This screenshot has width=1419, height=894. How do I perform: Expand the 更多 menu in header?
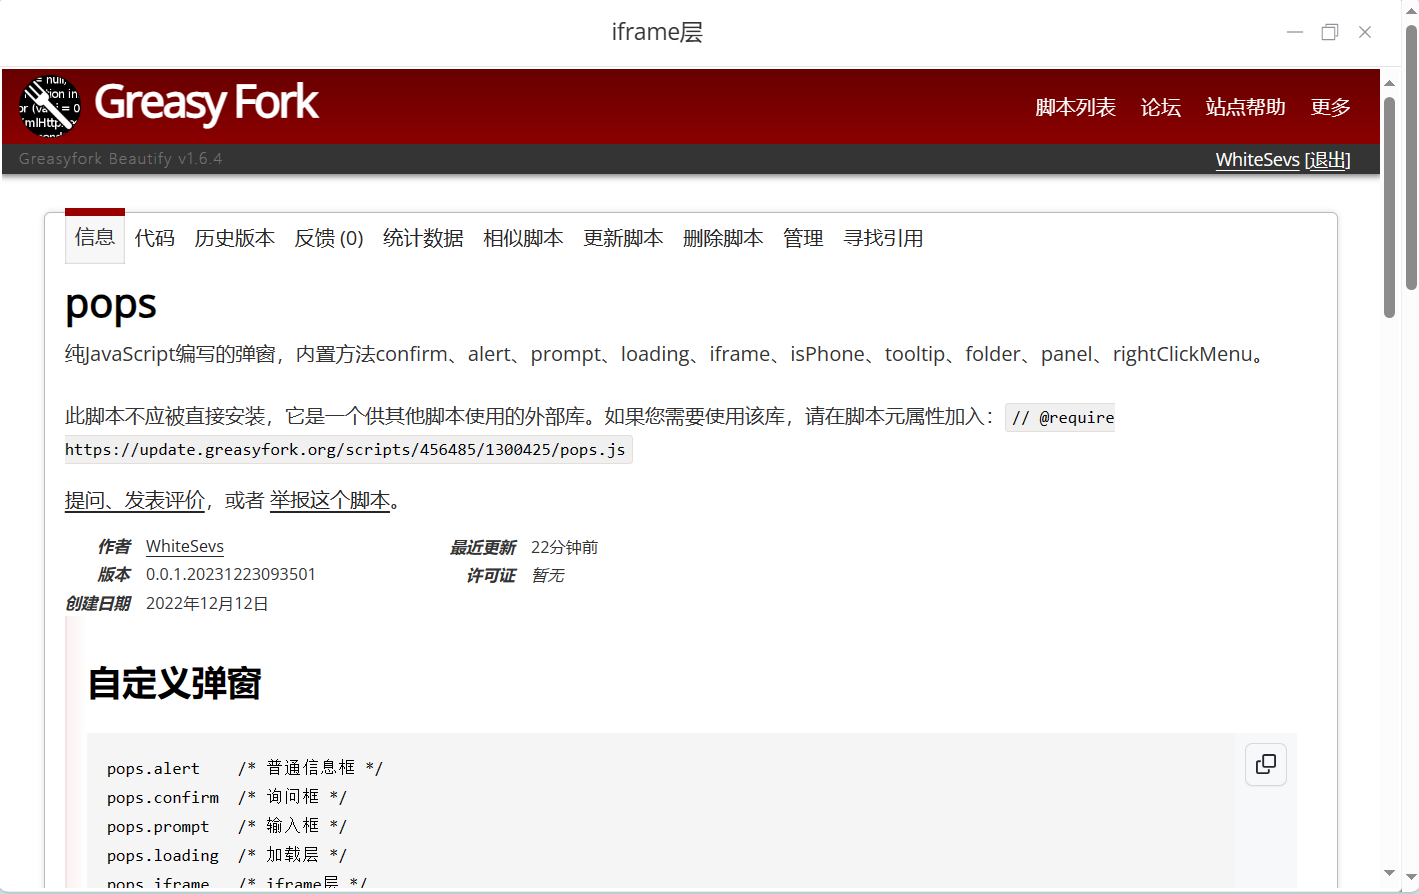coord(1330,107)
